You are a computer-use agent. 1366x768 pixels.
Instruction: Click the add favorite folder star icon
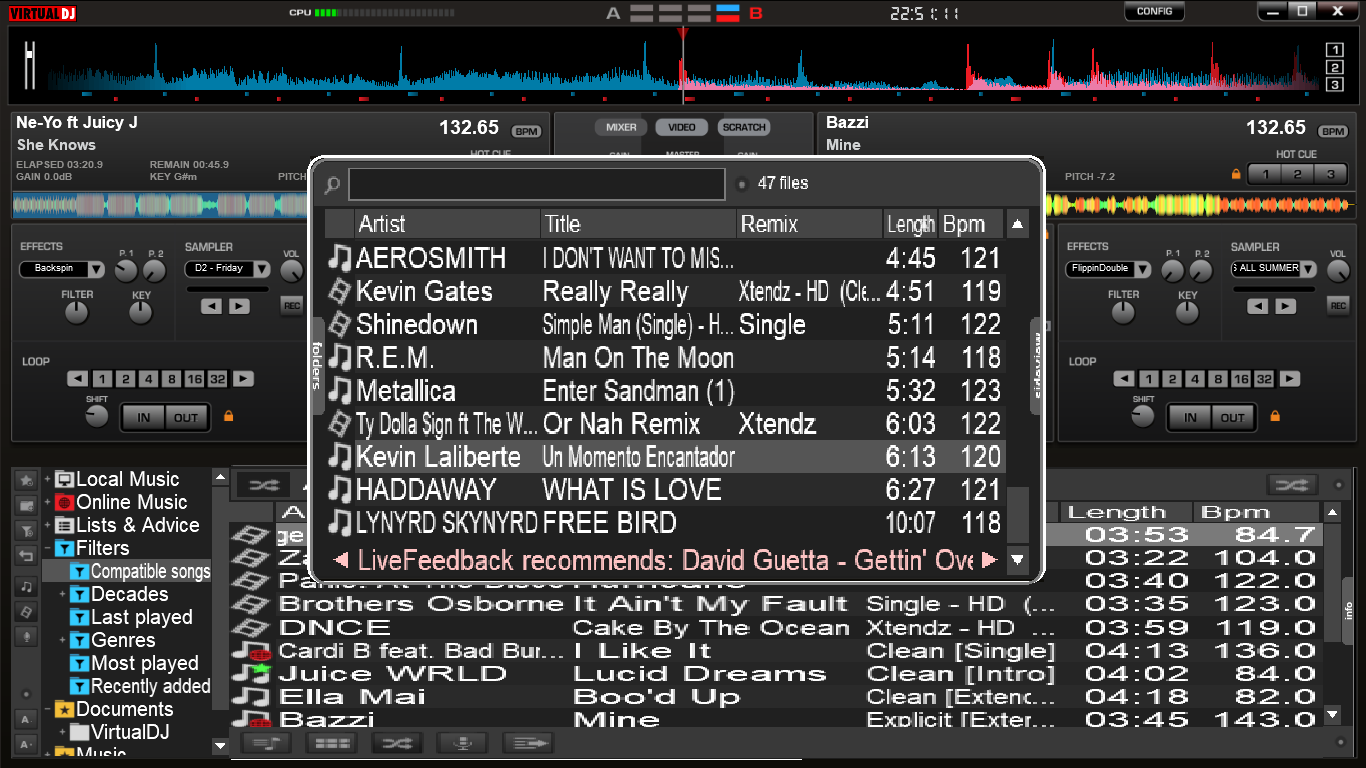[26, 480]
